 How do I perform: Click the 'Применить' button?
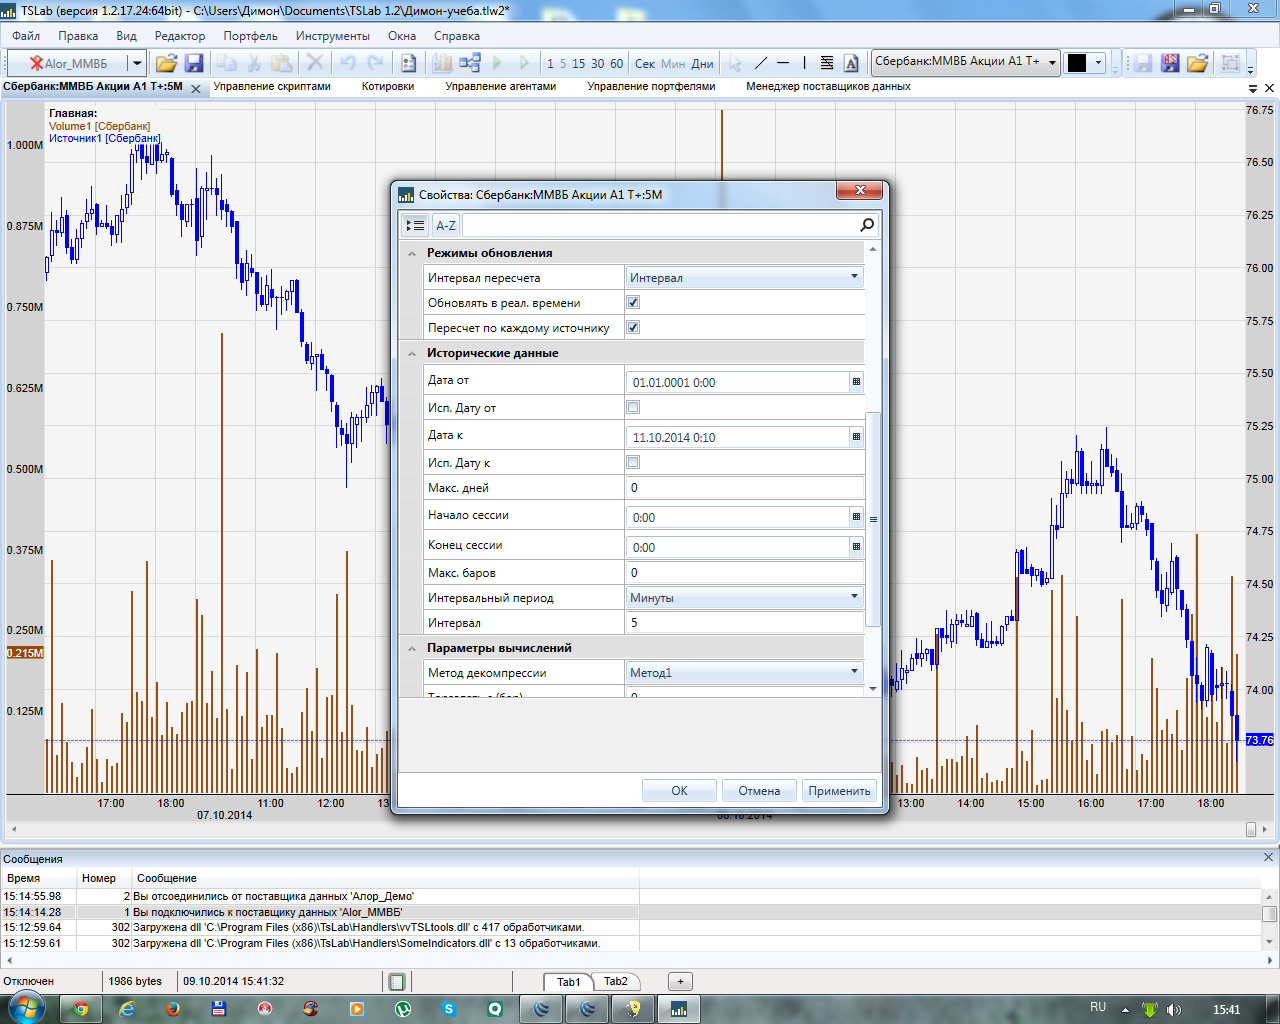pyautogui.click(x=839, y=791)
